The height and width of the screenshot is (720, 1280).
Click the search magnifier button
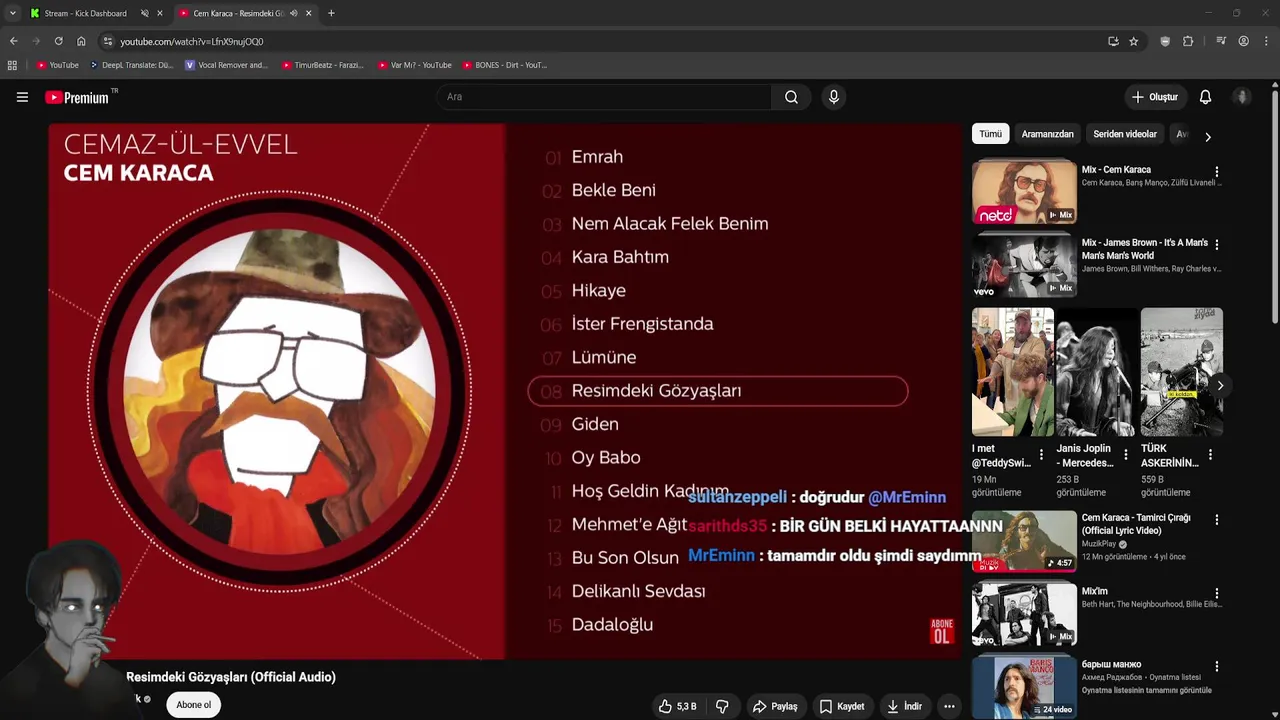coord(791,97)
